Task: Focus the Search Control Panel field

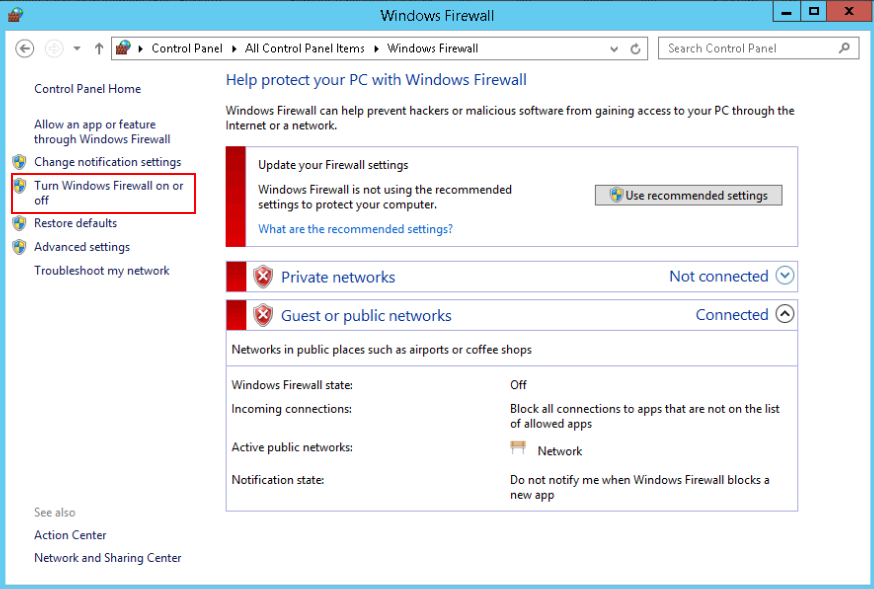Action: point(758,48)
